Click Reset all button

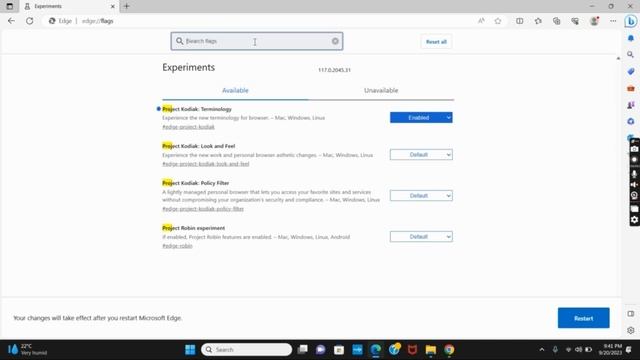pyautogui.click(x=436, y=42)
